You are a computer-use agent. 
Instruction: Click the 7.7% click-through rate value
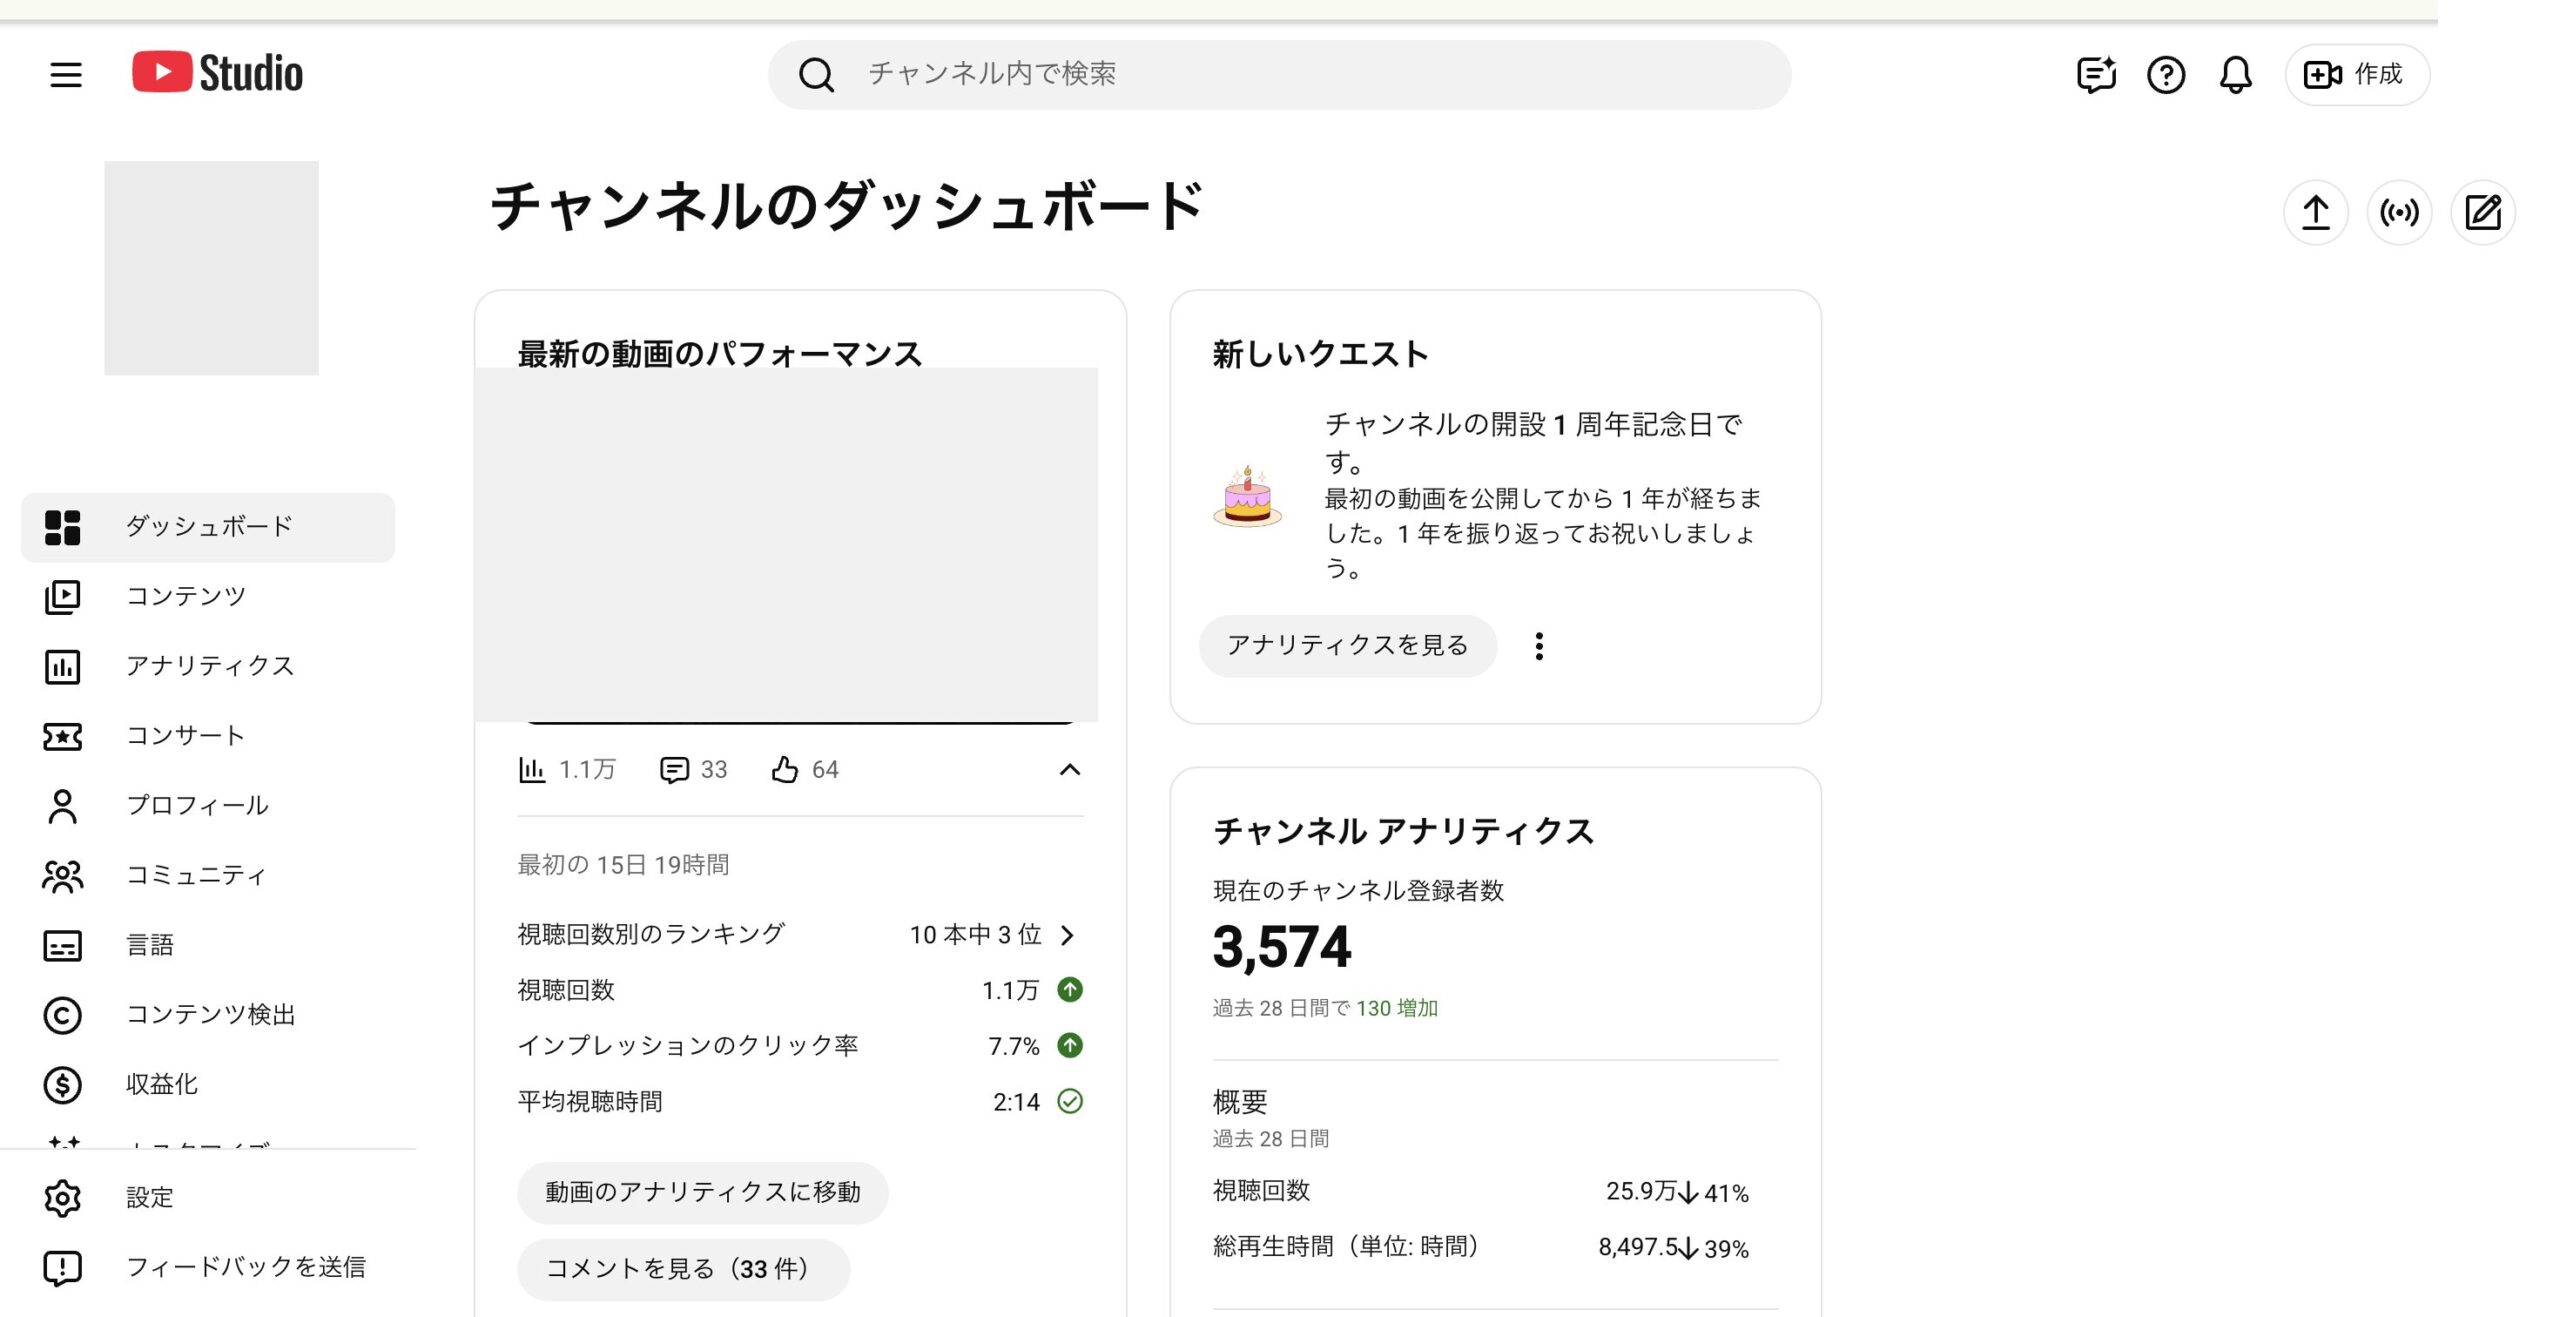(x=1014, y=1046)
